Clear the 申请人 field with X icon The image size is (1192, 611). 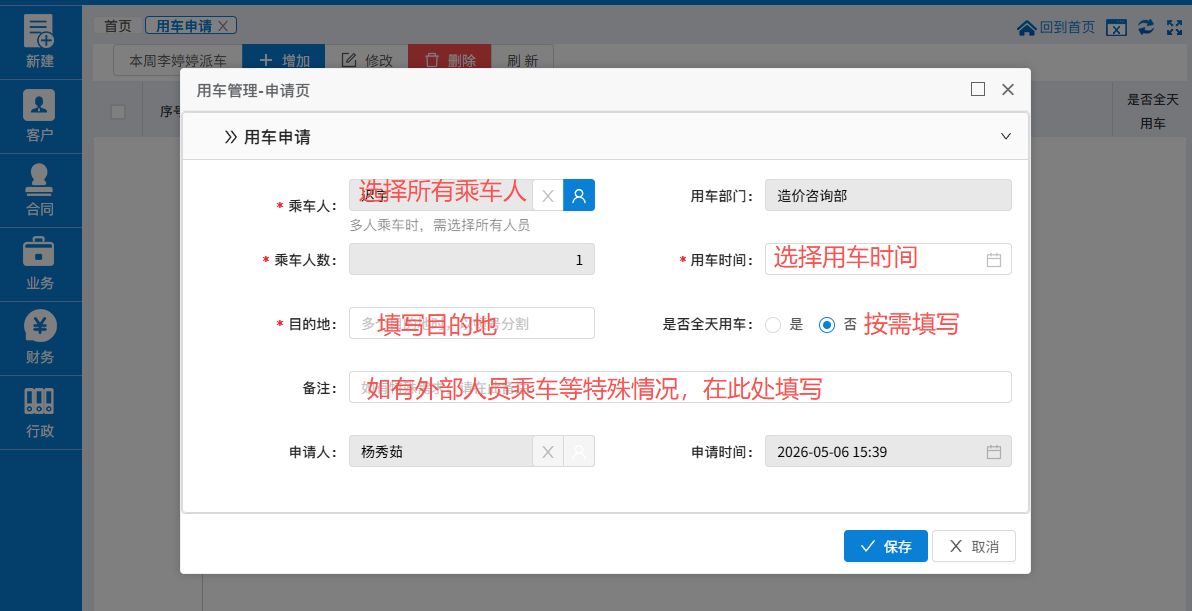pyautogui.click(x=547, y=451)
